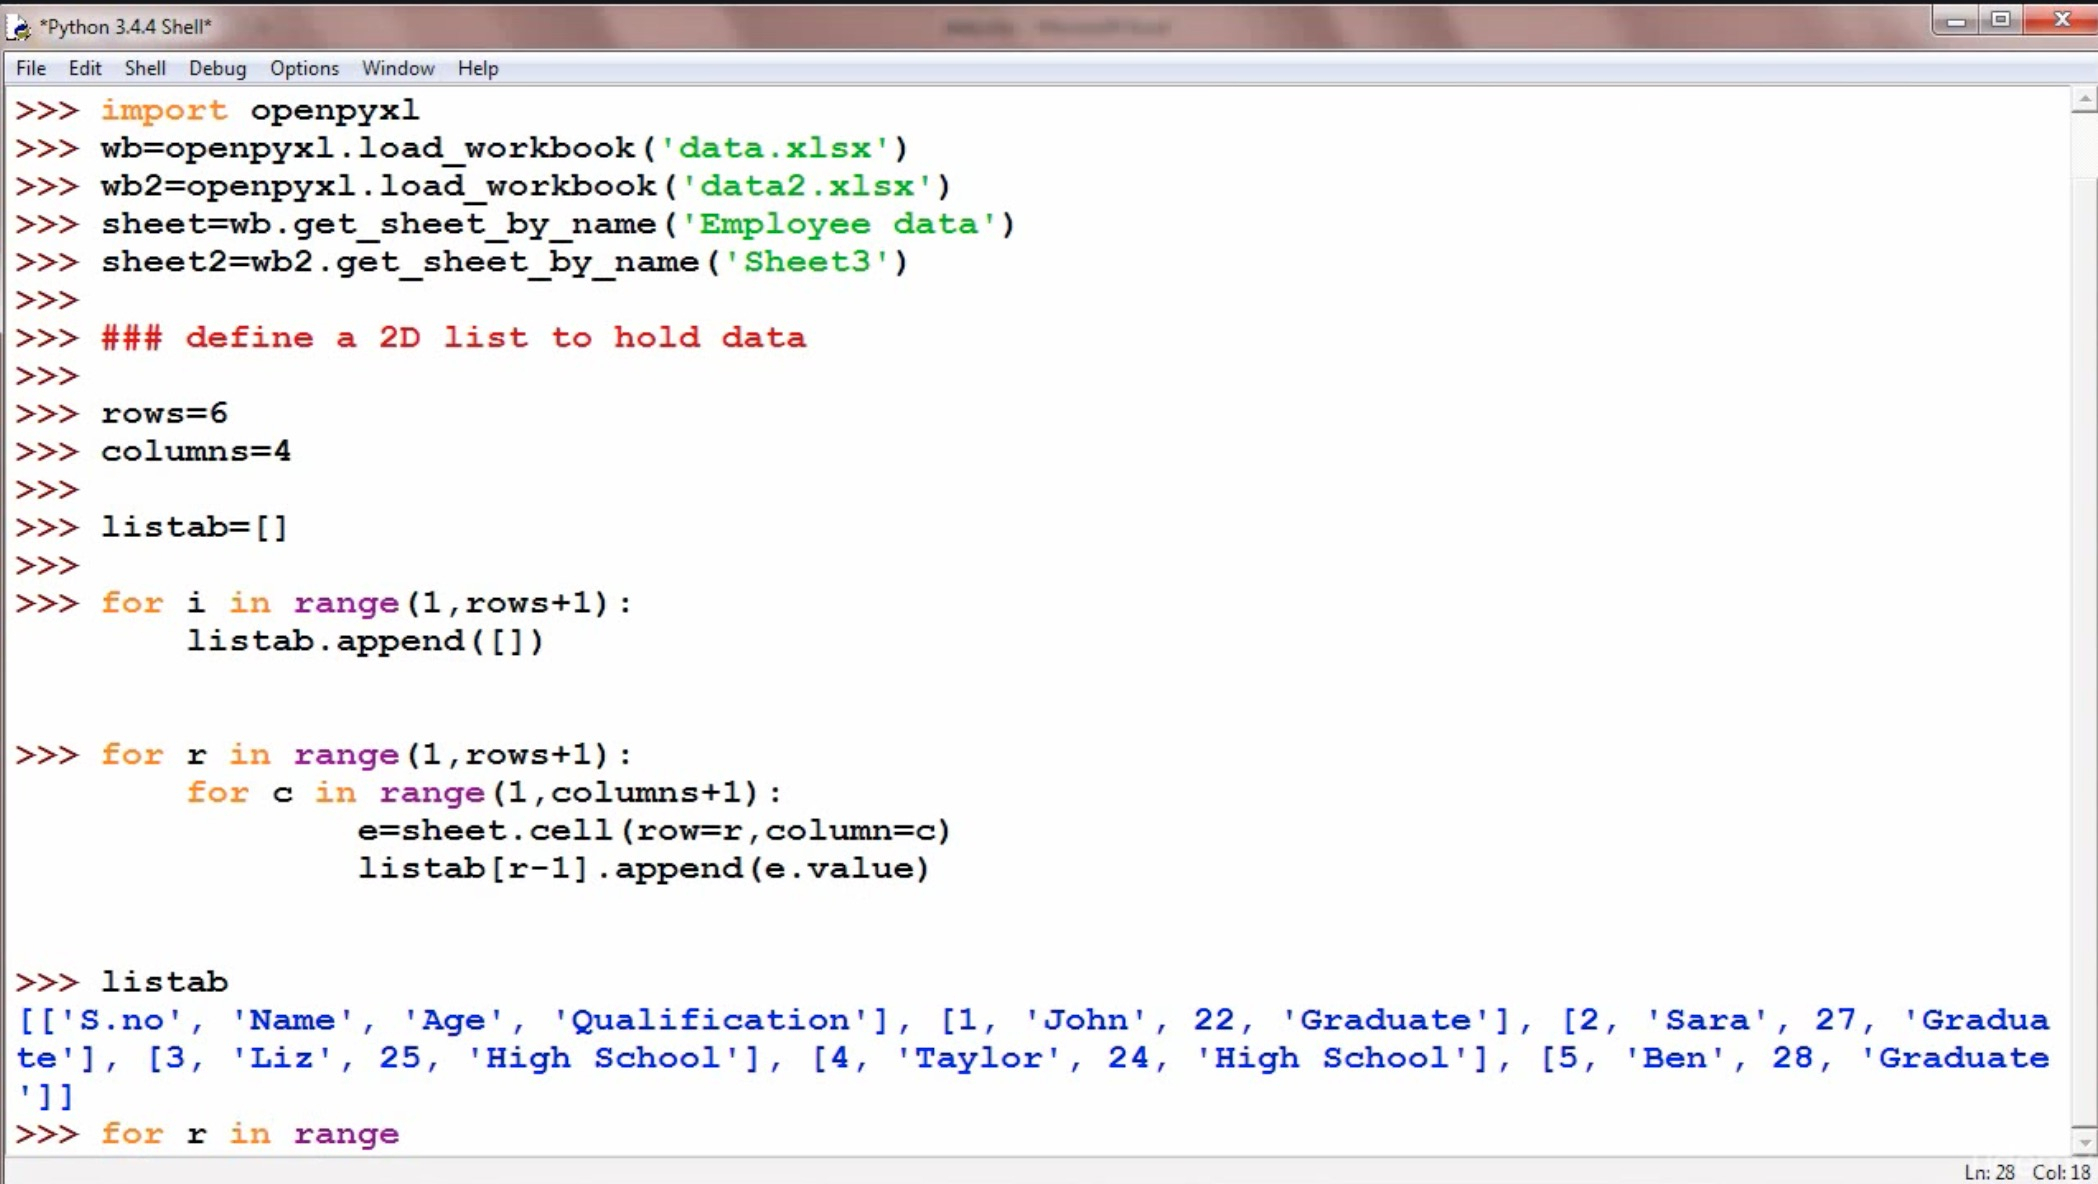Select the sheet get_sheet_by_name line

point(558,223)
